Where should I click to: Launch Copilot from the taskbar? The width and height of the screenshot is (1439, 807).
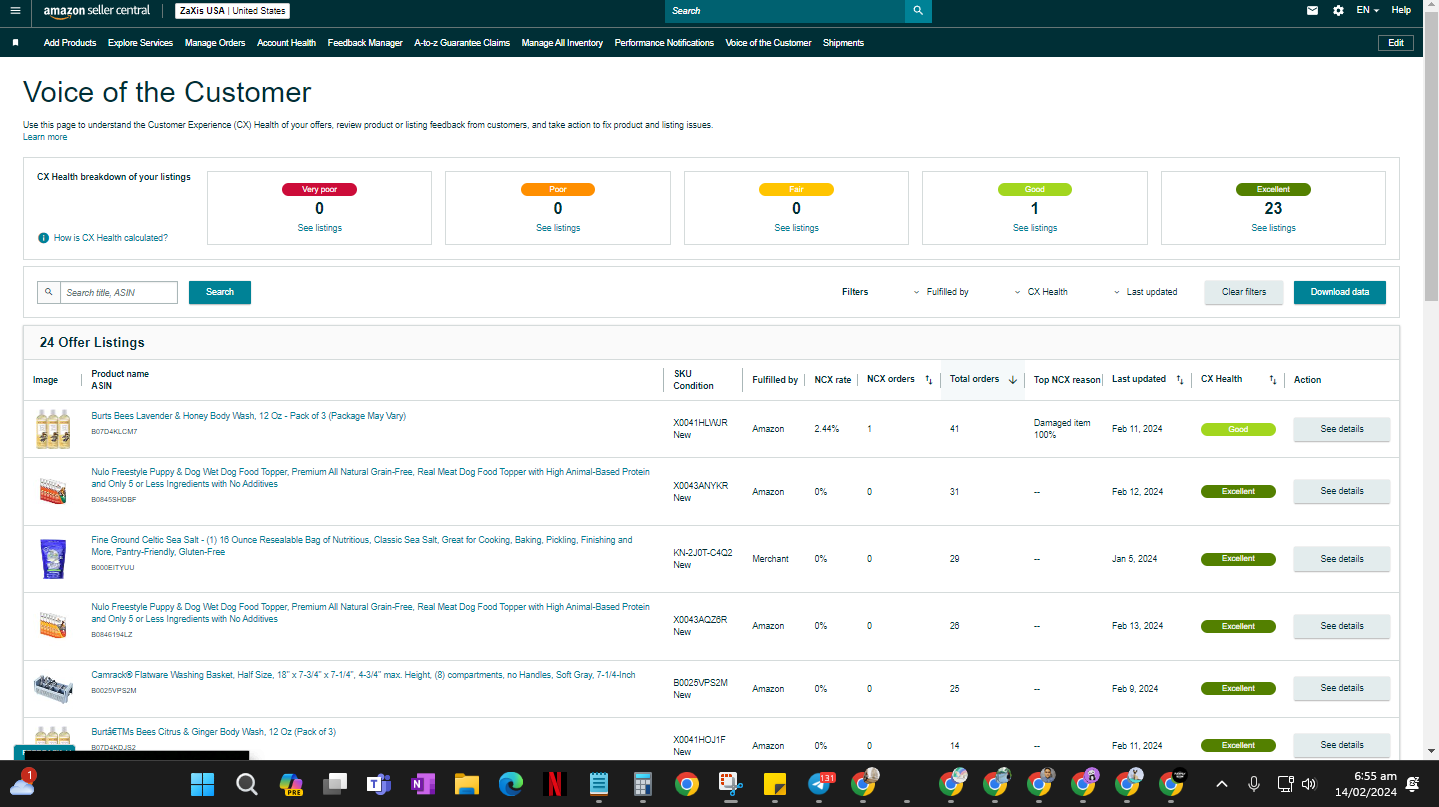click(290, 784)
